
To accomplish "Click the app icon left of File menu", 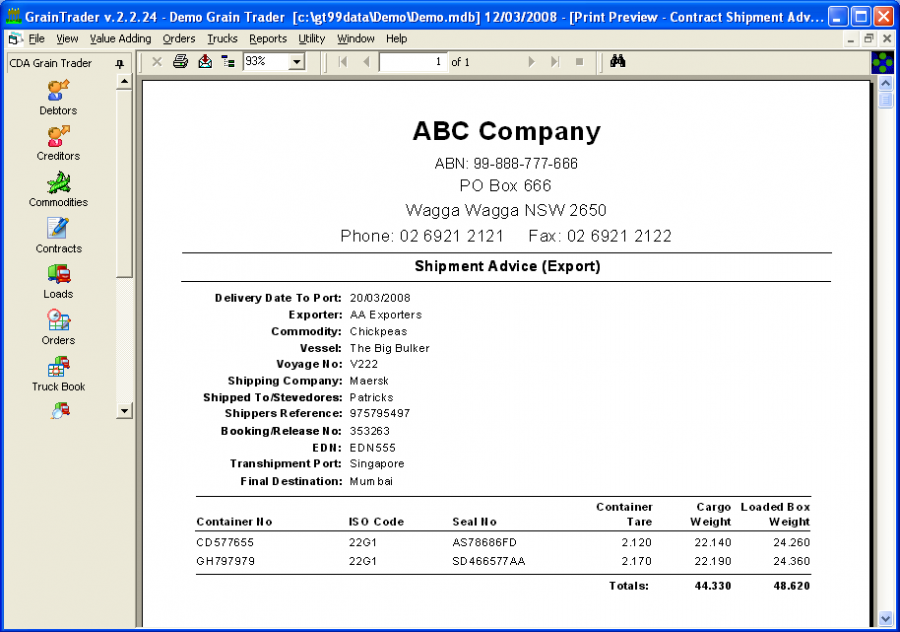I will pyautogui.click(x=15, y=39).
